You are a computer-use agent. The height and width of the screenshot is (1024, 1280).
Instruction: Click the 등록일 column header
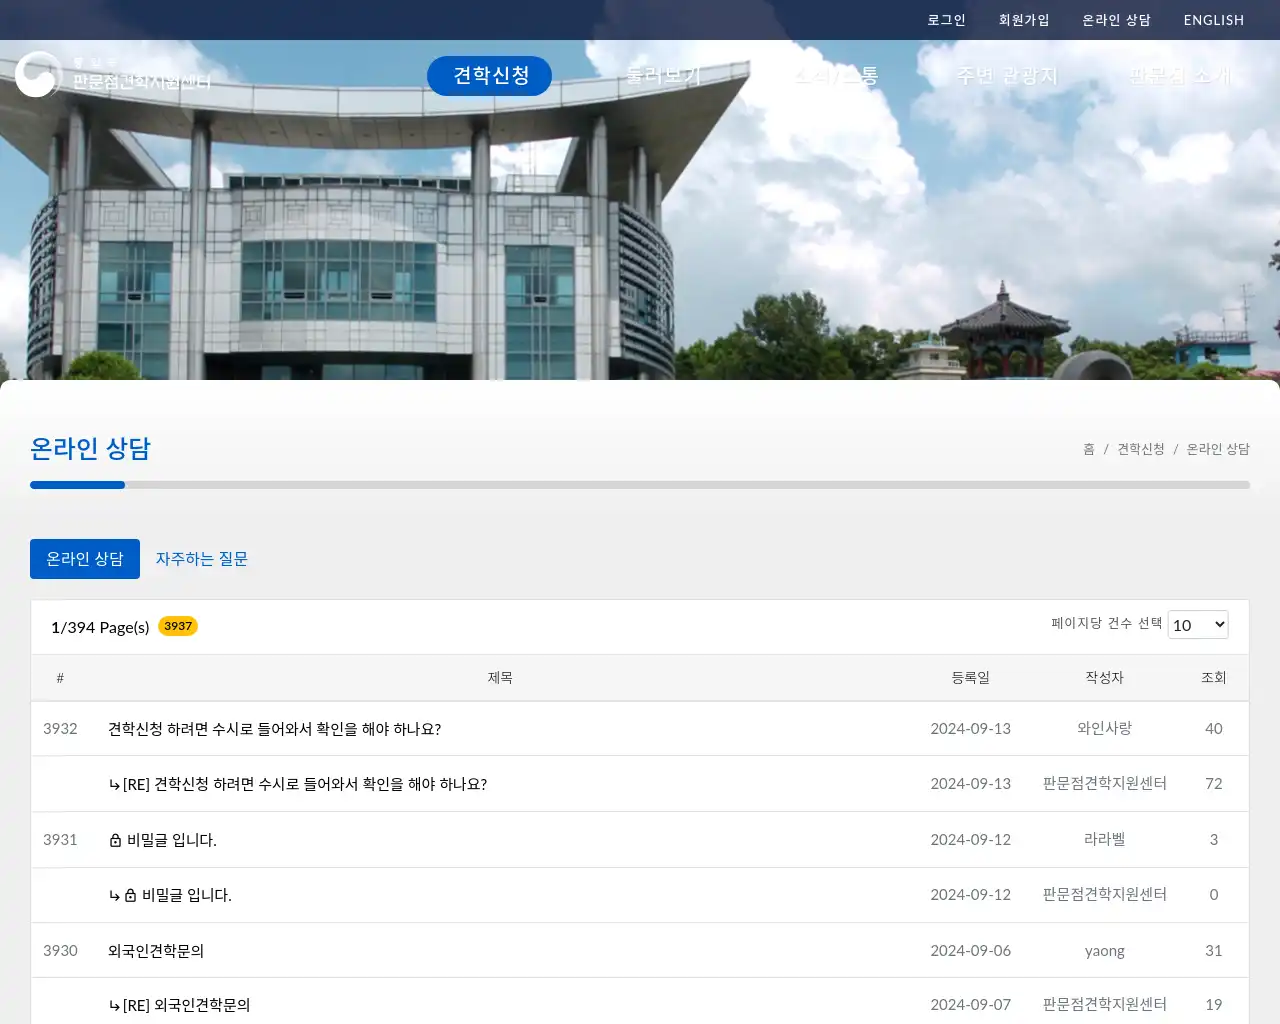click(970, 678)
